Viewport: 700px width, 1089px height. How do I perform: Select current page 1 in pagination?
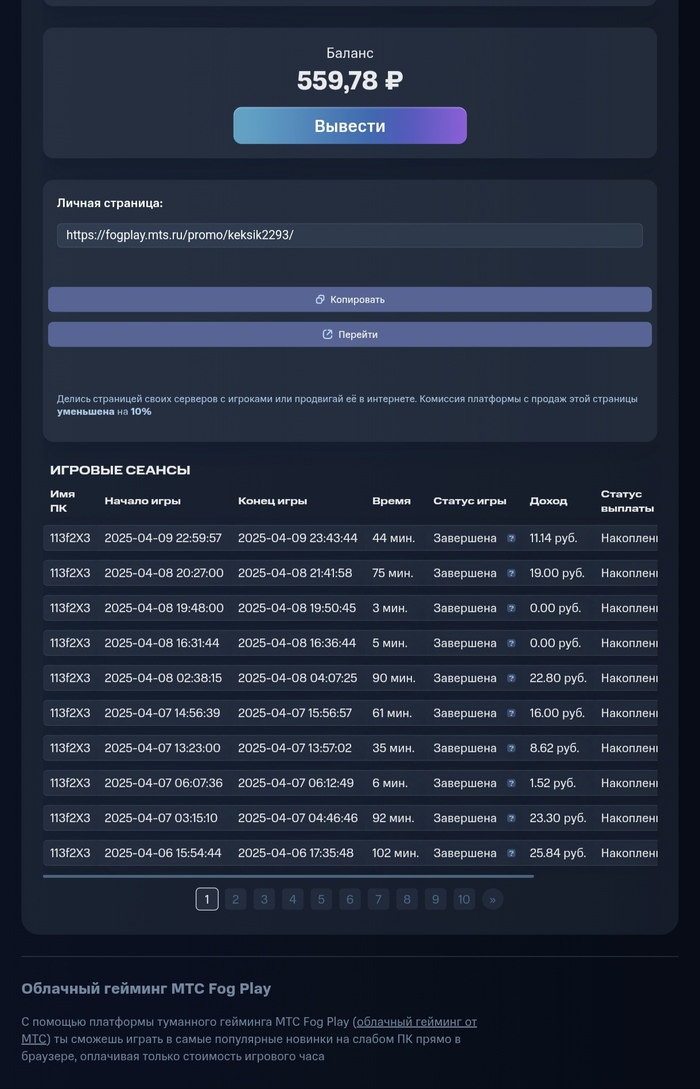(207, 899)
